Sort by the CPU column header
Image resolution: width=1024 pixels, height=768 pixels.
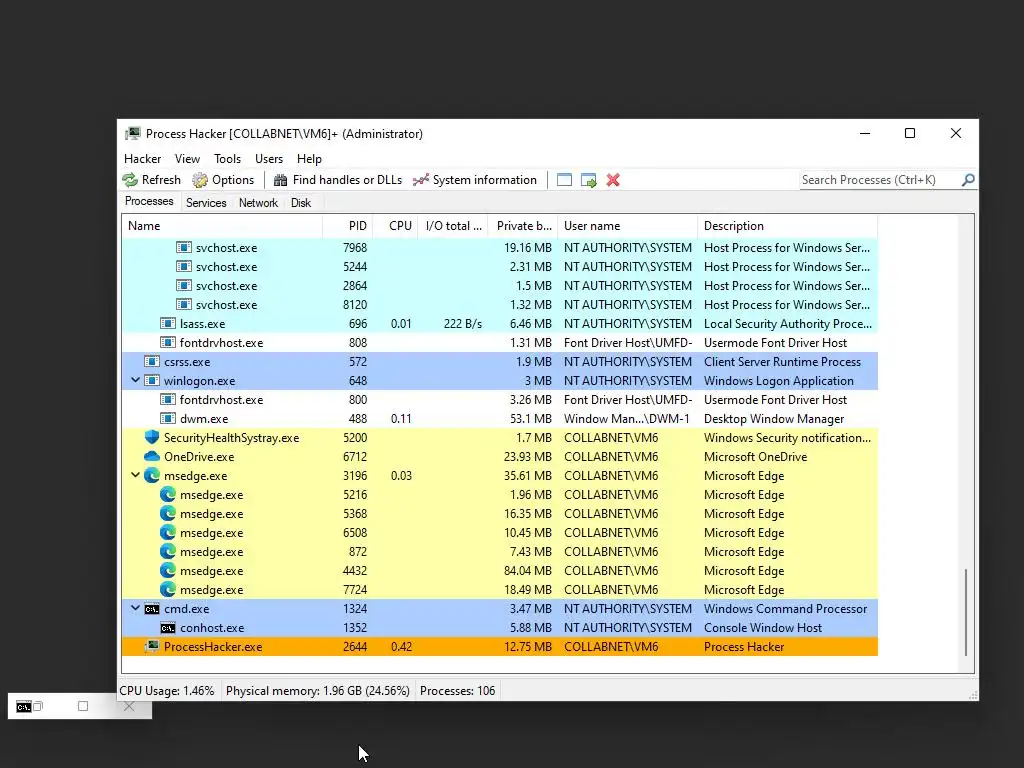pyautogui.click(x=395, y=226)
